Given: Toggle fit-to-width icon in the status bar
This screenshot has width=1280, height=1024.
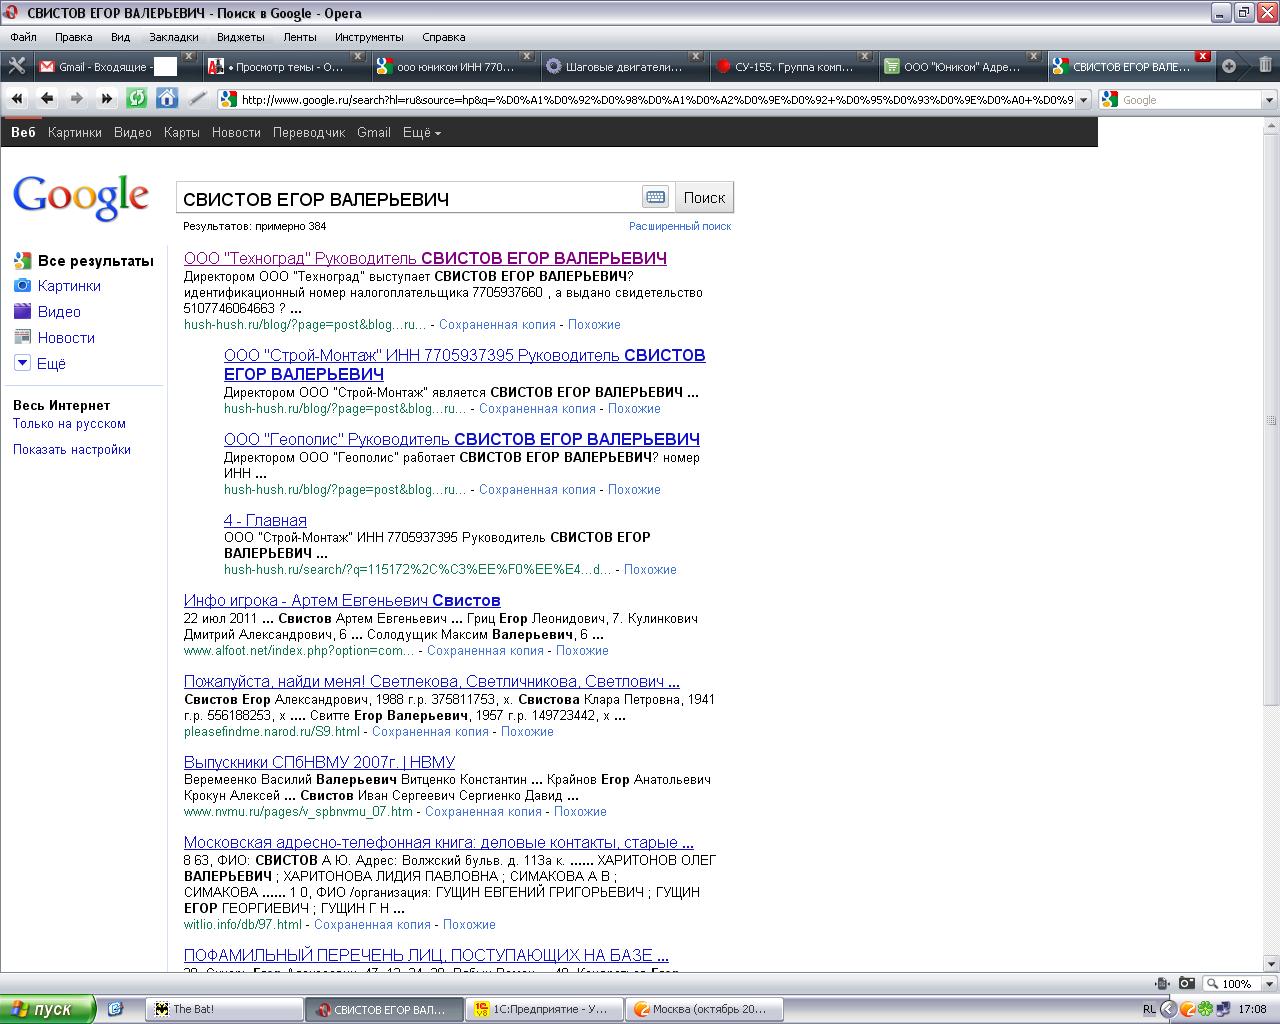Looking at the screenshot, I should pos(1161,983).
